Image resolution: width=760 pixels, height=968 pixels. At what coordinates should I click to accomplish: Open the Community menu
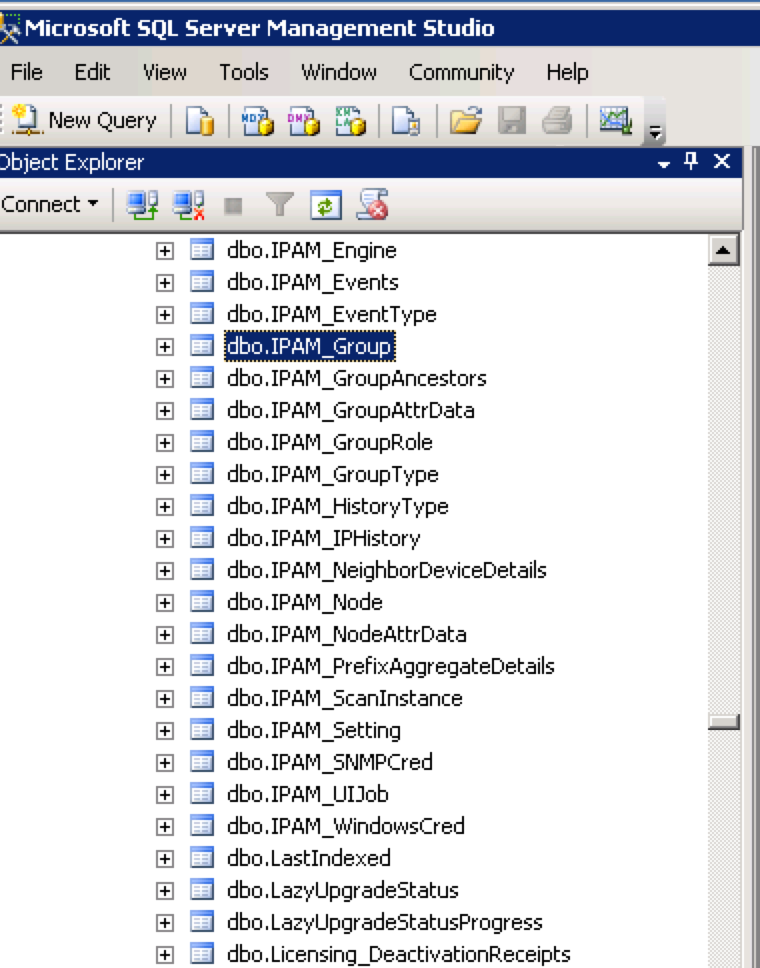pos(461,72)
